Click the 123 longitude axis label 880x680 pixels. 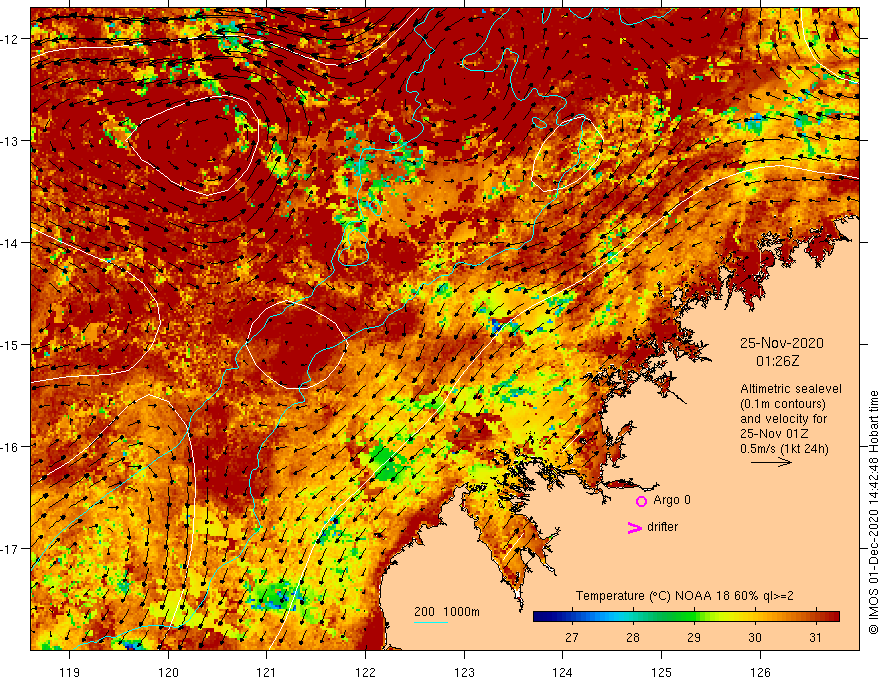tap(464, 672)
